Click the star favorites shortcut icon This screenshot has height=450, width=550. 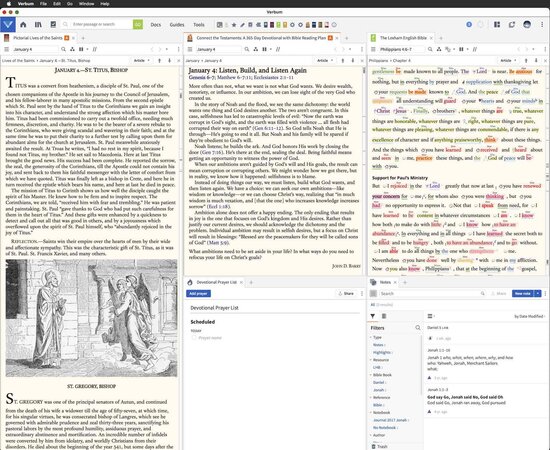click(234, 25)
